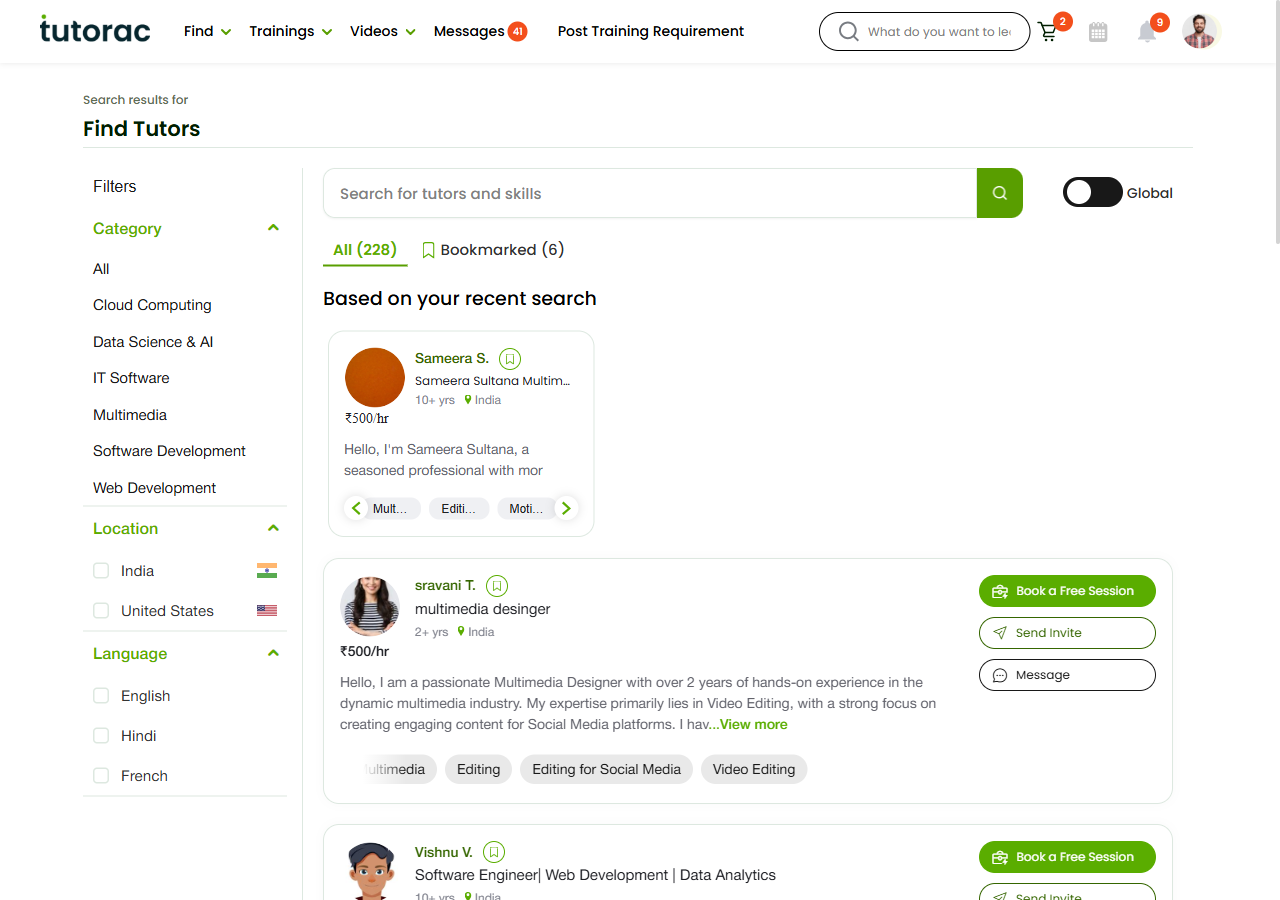
Task: Show next skills on Sameera's card
Action: point(566,508)
